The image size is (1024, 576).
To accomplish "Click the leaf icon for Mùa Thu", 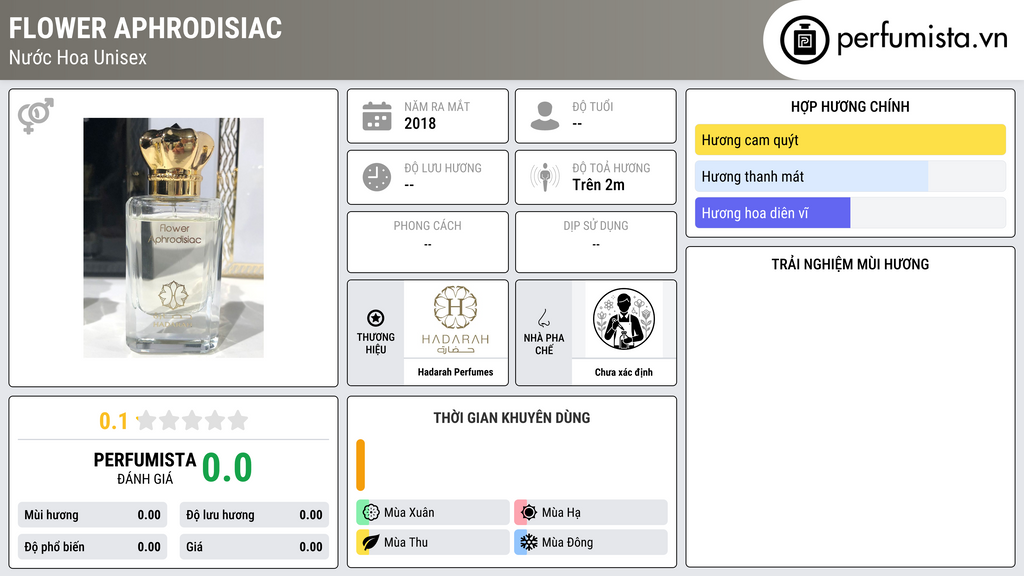I will click(371, 542).
